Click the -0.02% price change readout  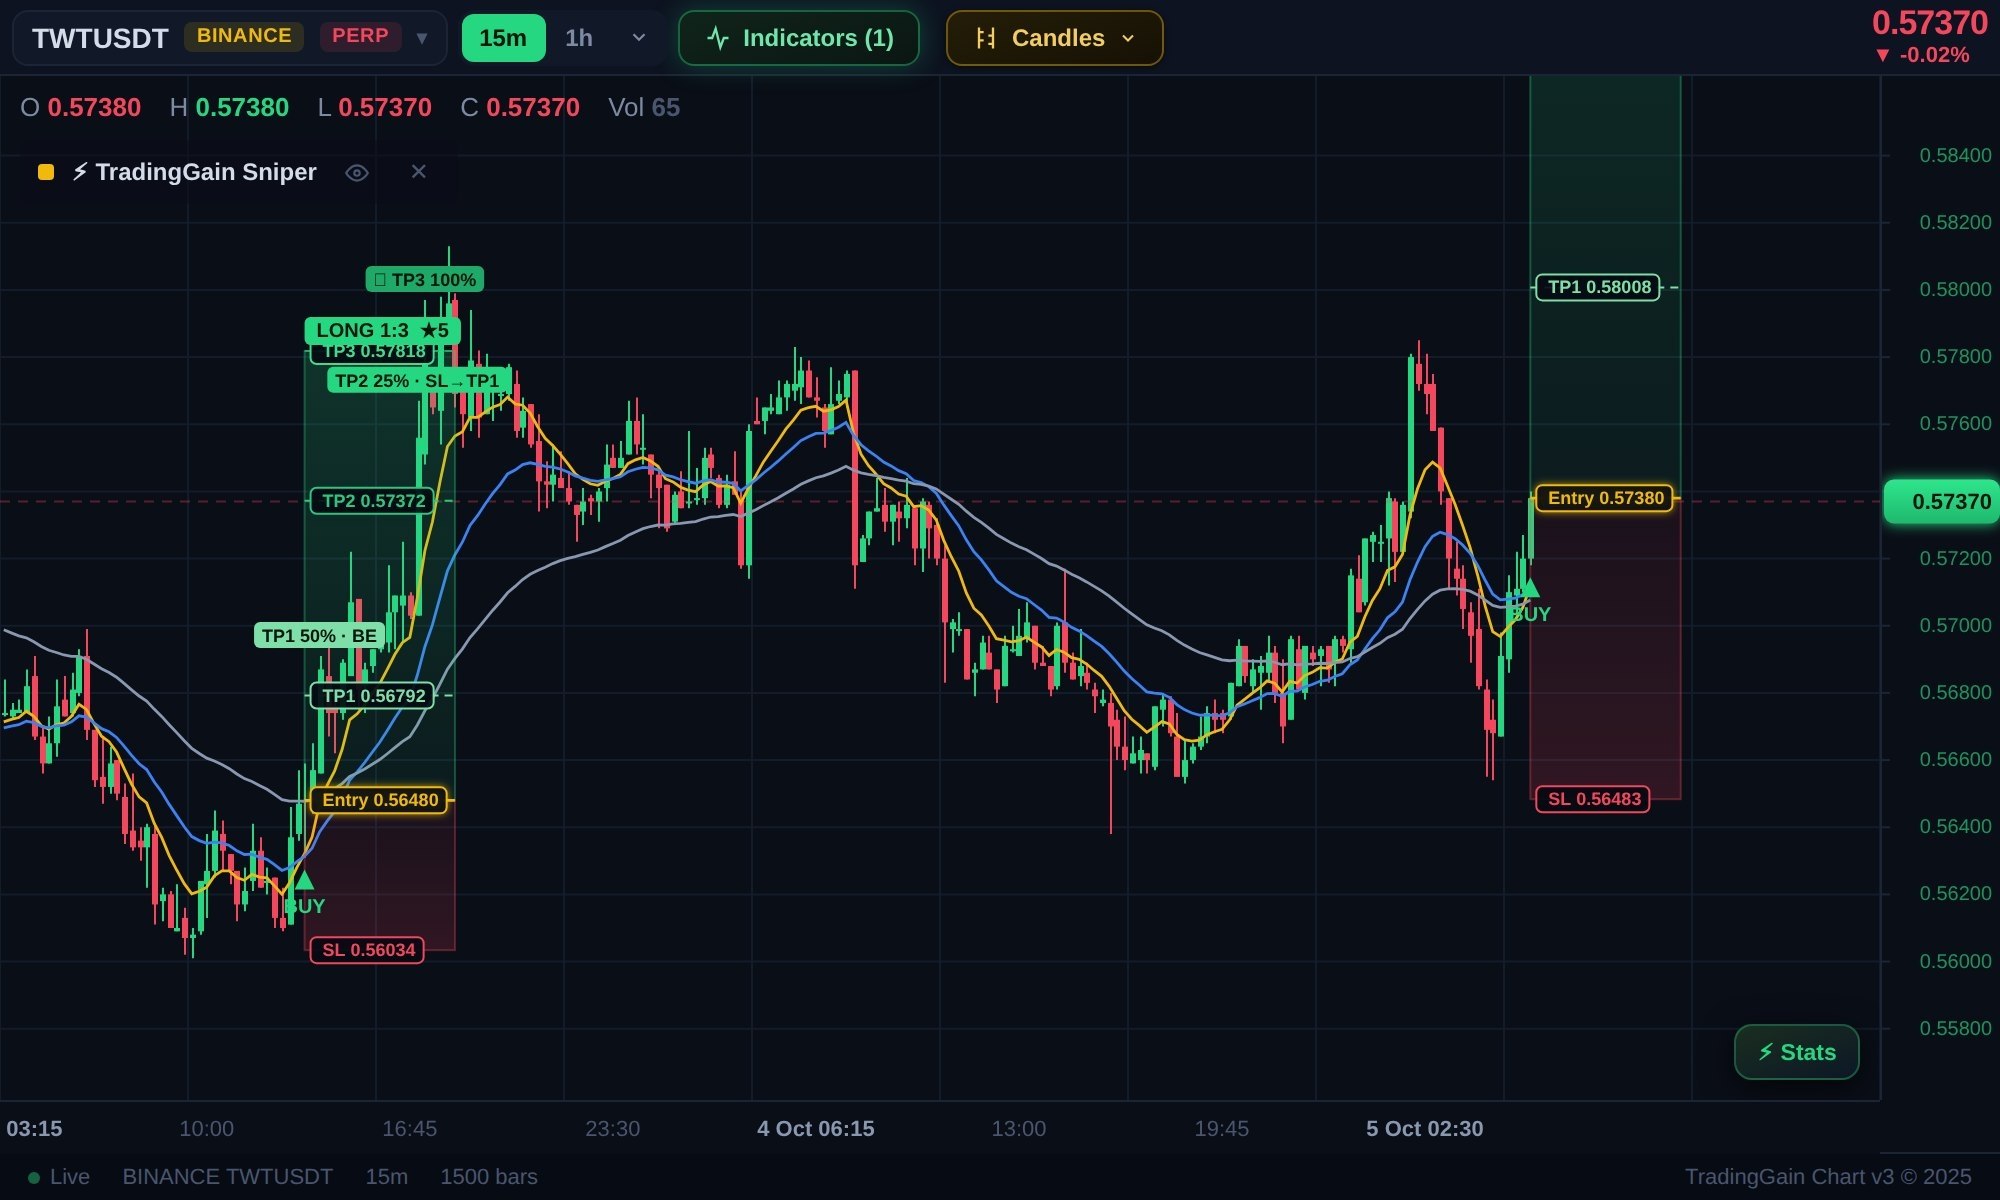pos(1922,56)
